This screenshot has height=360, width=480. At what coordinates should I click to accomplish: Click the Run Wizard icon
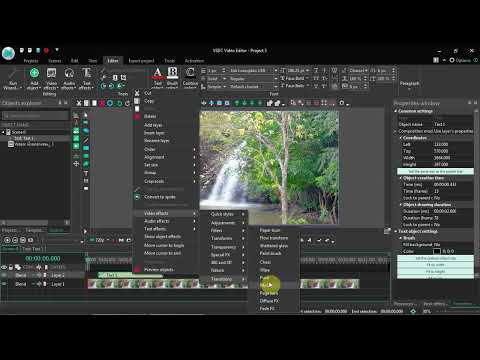[13, 73]
